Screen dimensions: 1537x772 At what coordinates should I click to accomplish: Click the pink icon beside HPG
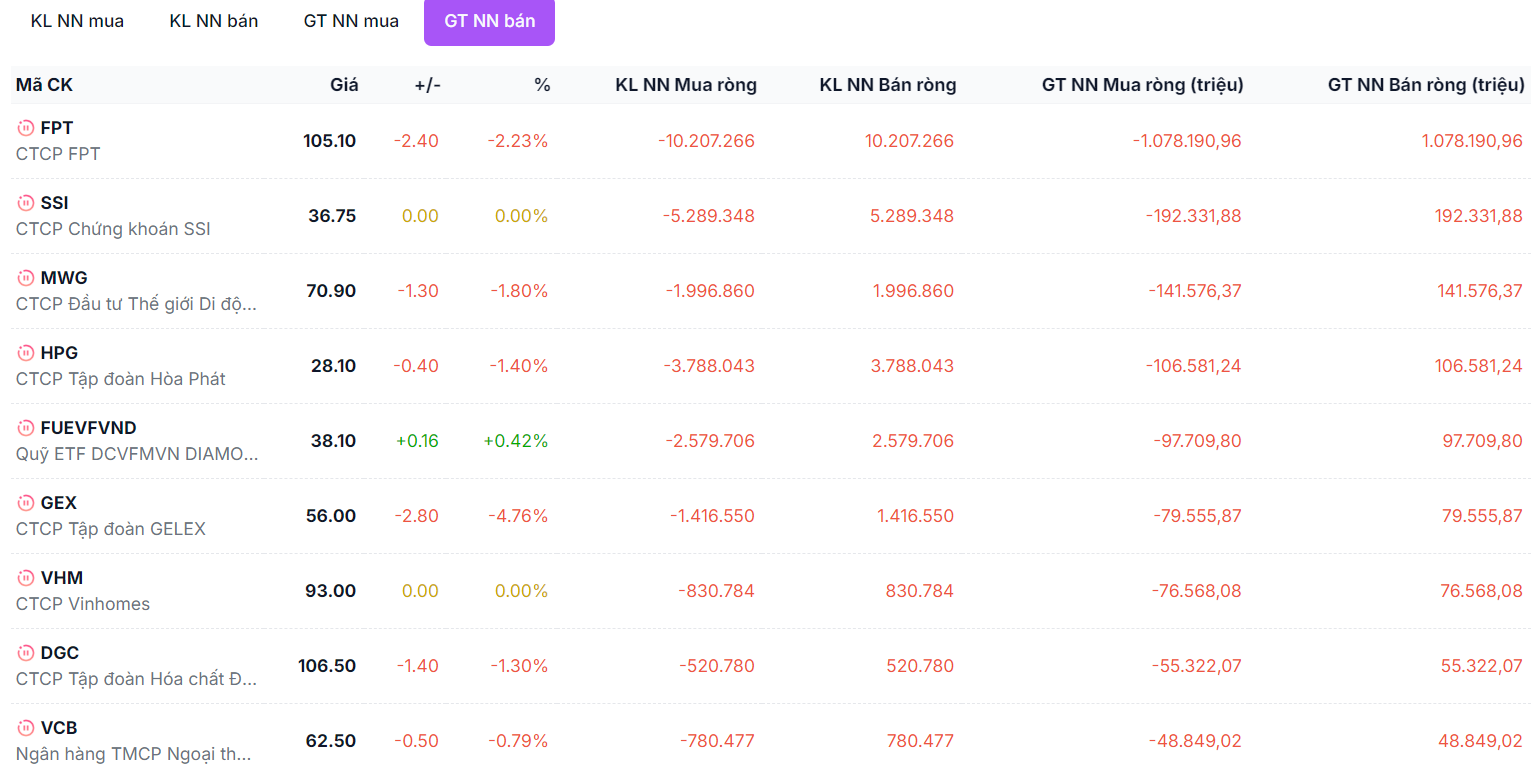(26, 353)
